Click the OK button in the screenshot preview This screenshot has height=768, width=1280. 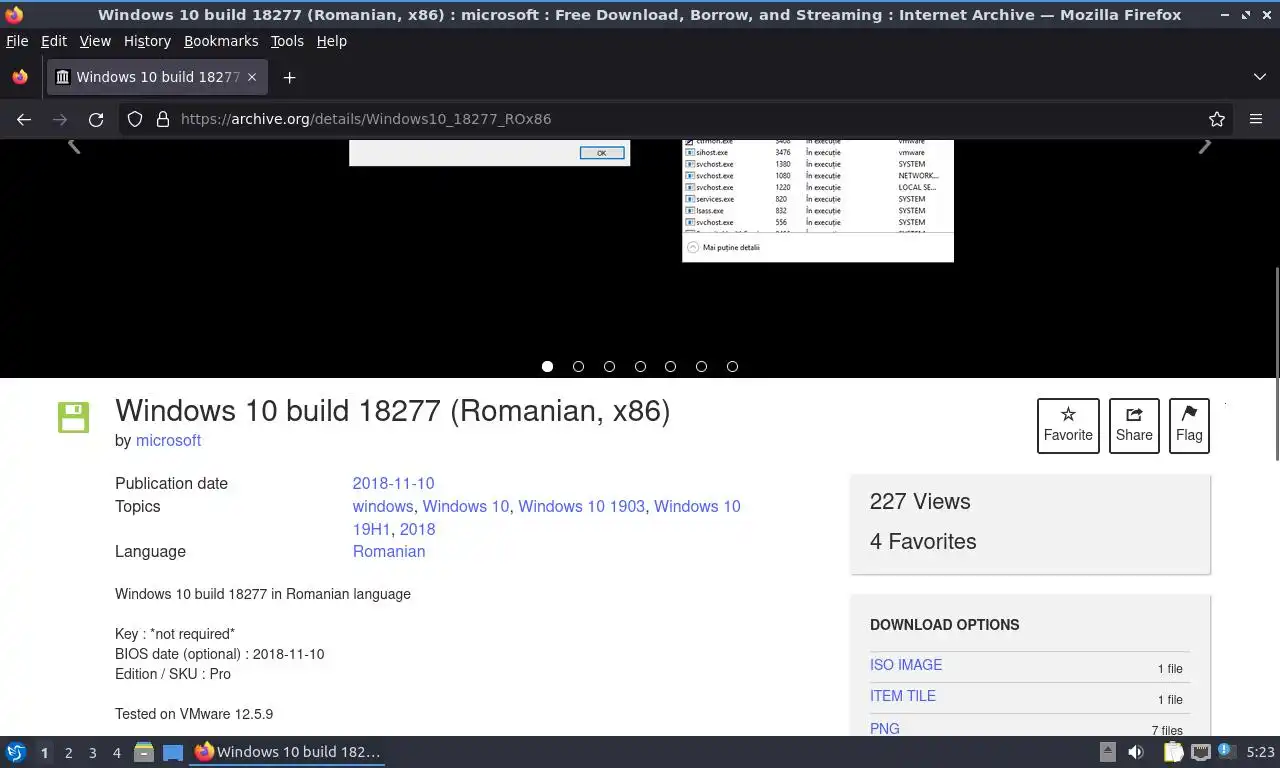(602, 153)
